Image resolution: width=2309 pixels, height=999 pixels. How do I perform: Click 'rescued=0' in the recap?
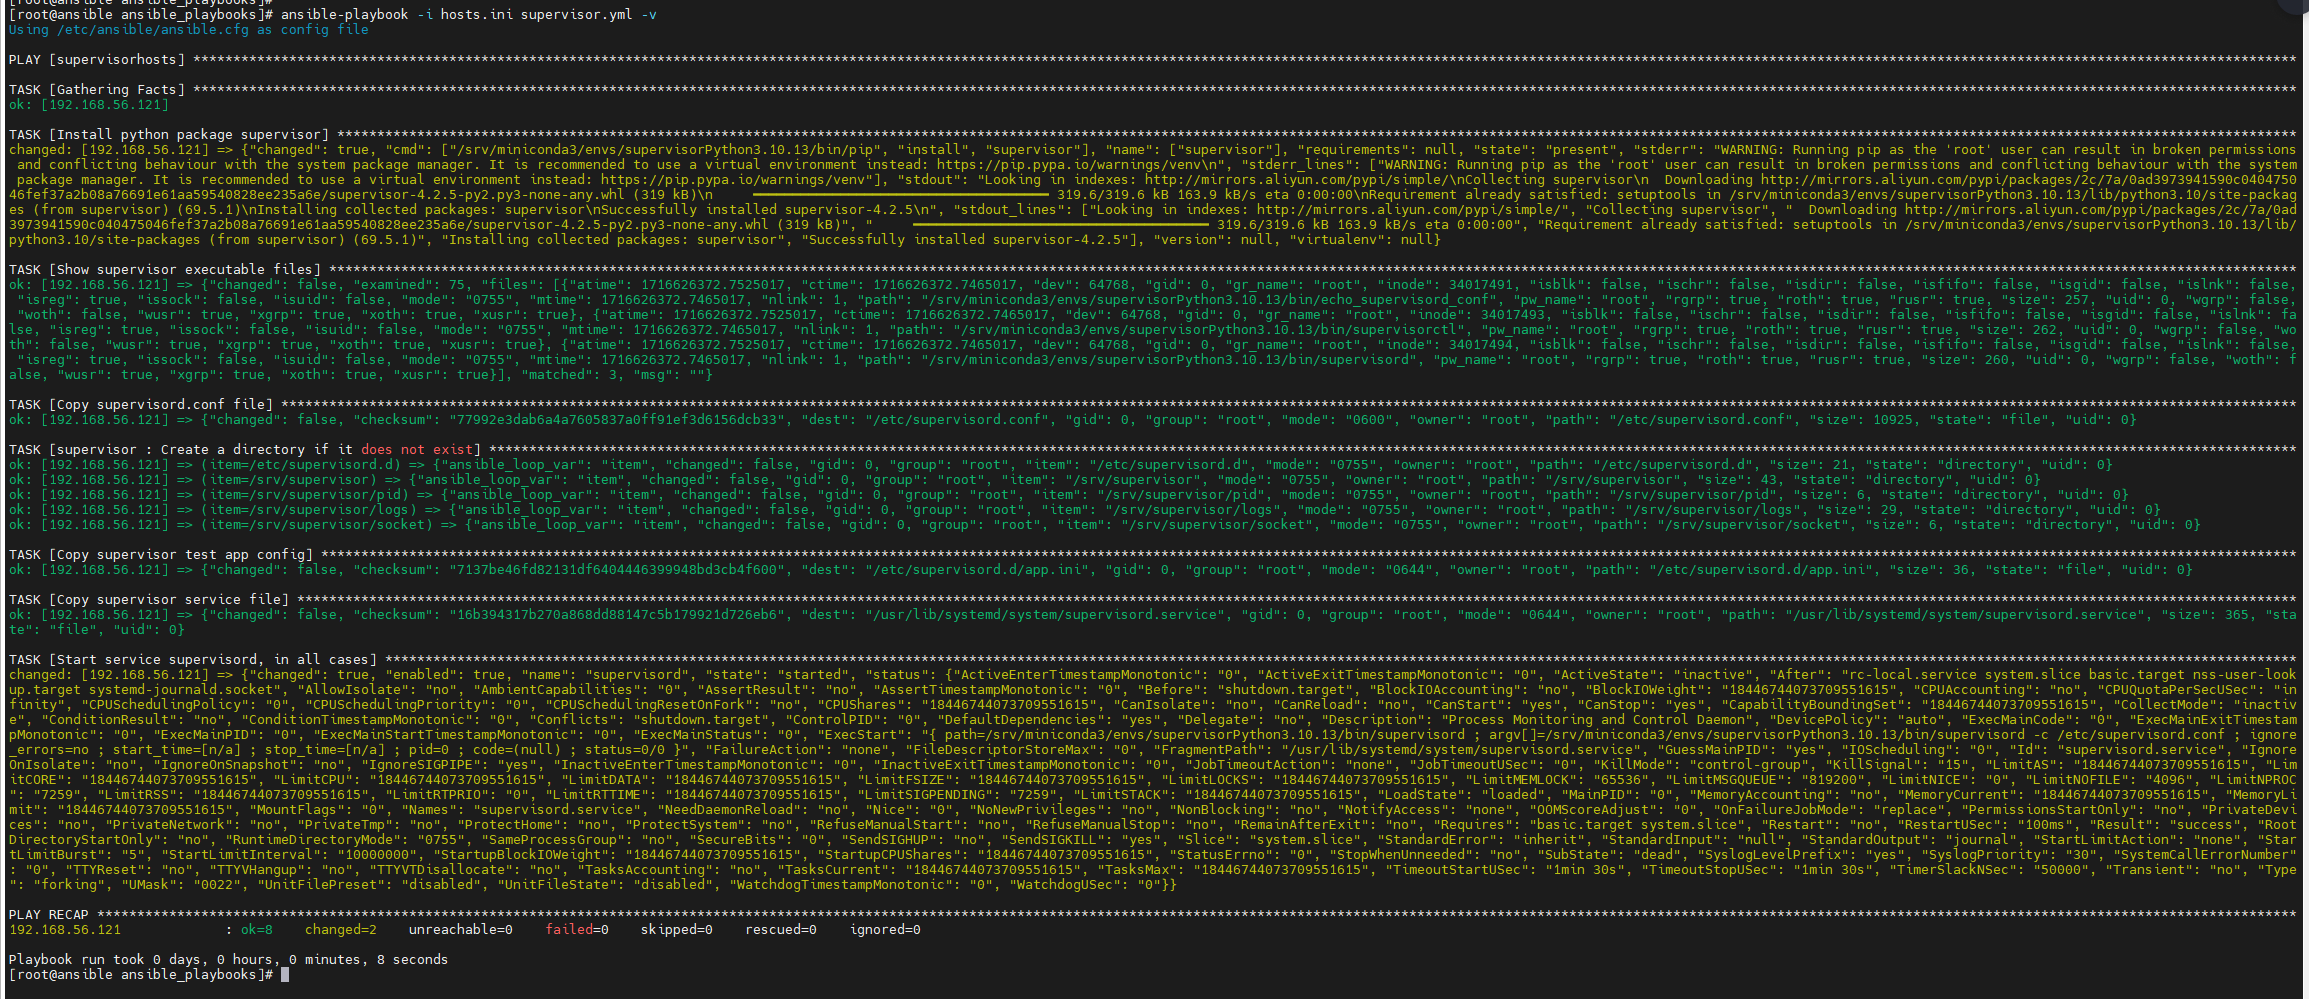point(781,930)
